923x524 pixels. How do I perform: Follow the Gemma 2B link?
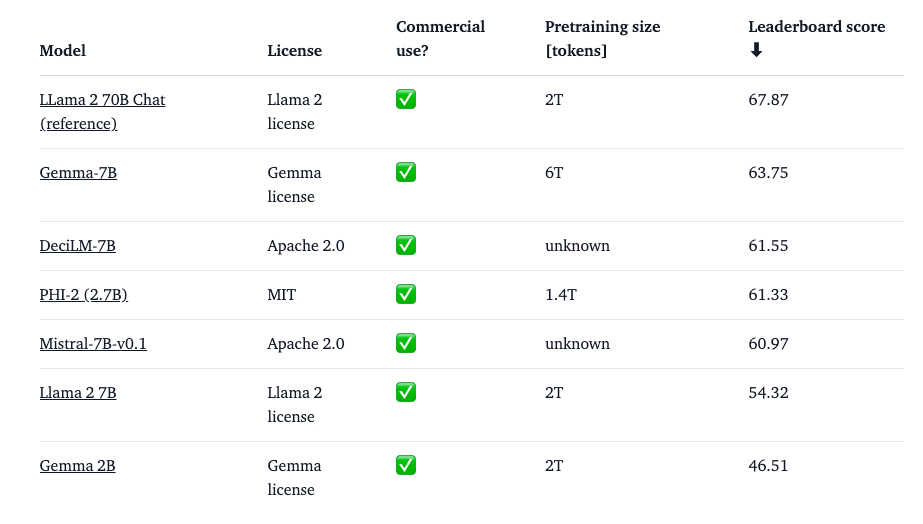[77, 466]
